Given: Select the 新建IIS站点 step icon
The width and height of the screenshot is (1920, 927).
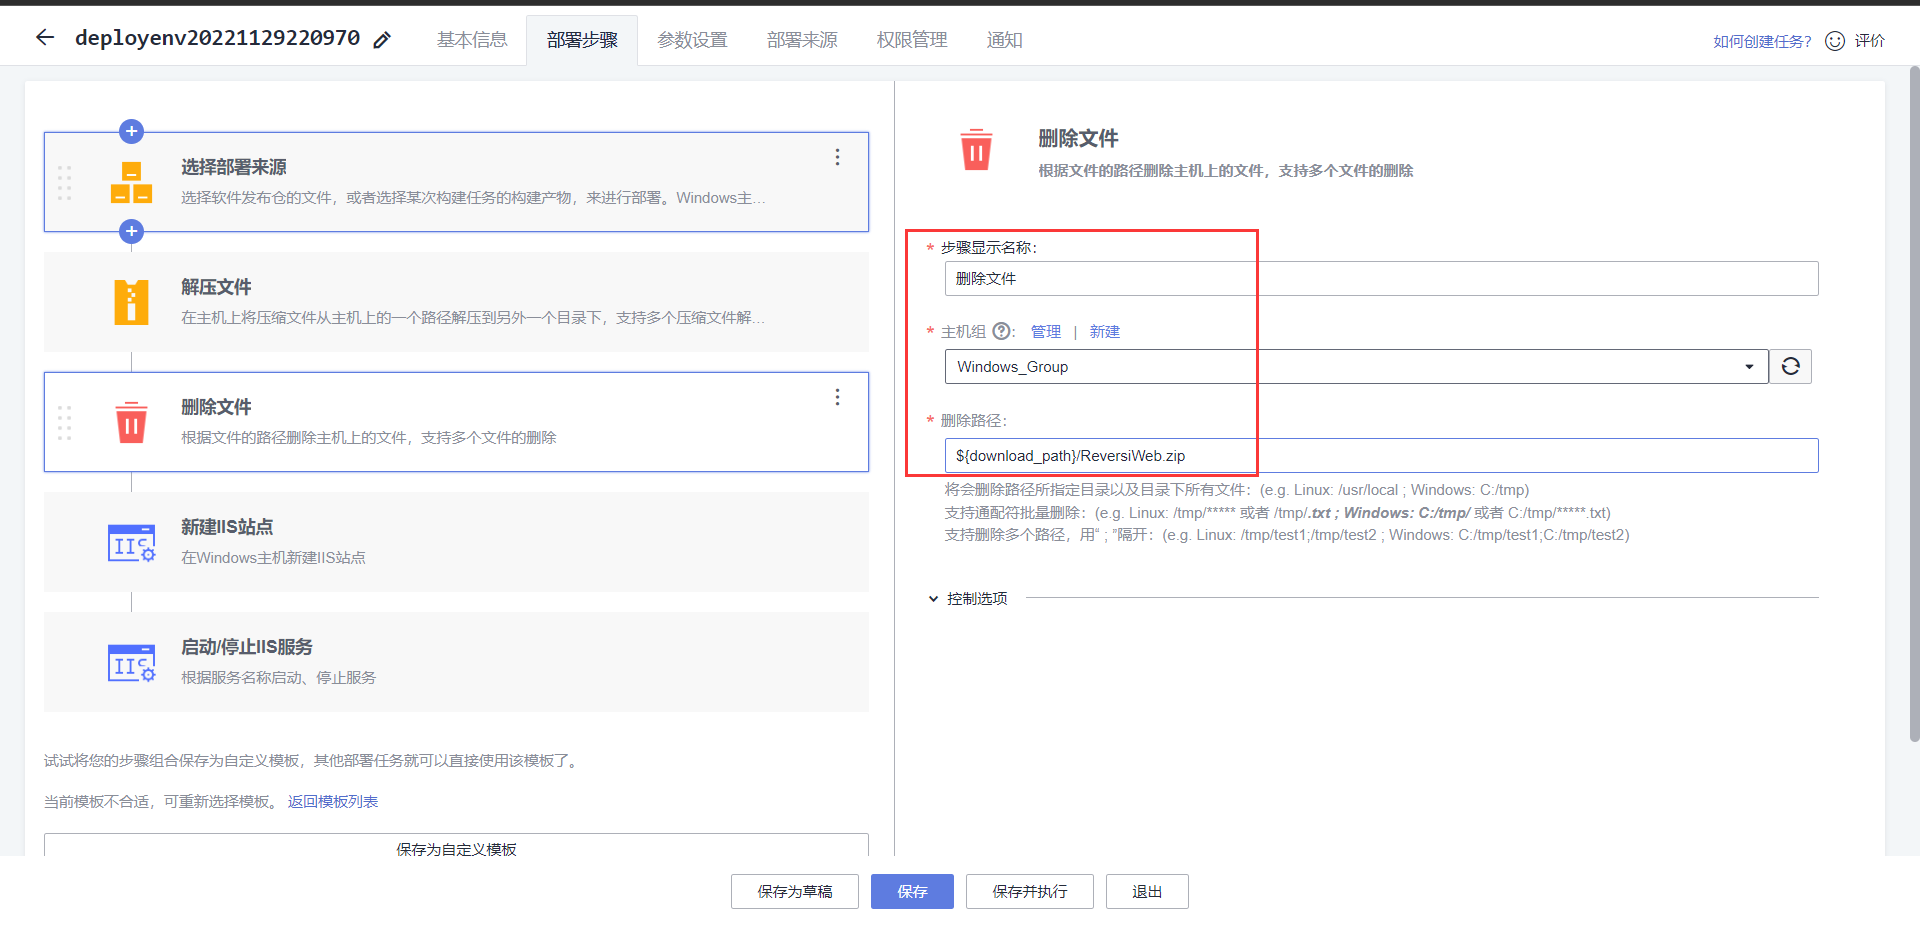Looking at the screenshot, I should point(131,542).
